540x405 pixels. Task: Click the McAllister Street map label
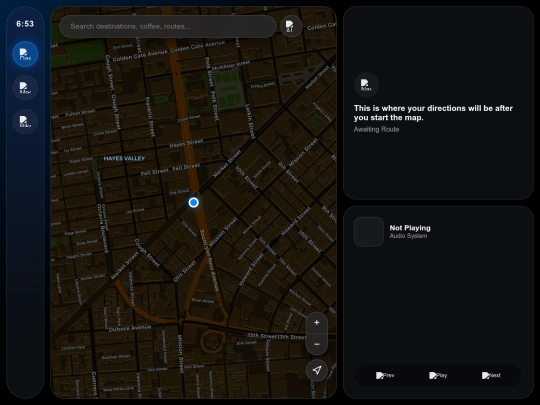click(x=231, y=65)
